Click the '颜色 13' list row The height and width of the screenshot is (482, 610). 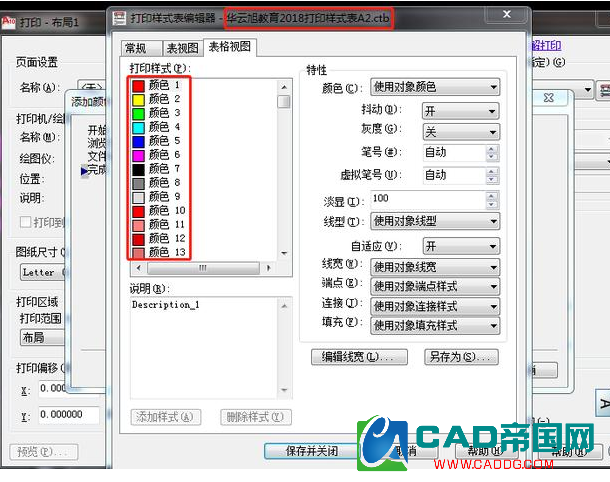pos(159,252)
